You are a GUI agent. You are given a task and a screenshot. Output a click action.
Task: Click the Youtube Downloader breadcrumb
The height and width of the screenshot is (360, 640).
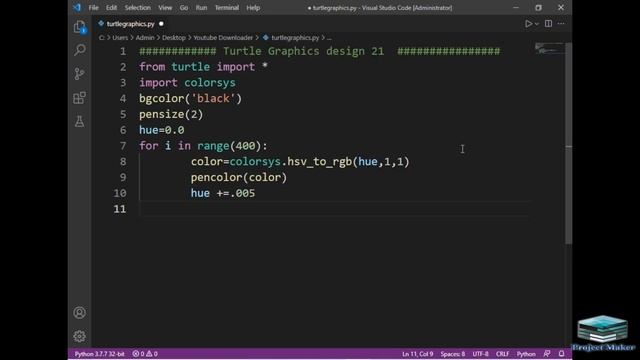[x=223, y=38]
